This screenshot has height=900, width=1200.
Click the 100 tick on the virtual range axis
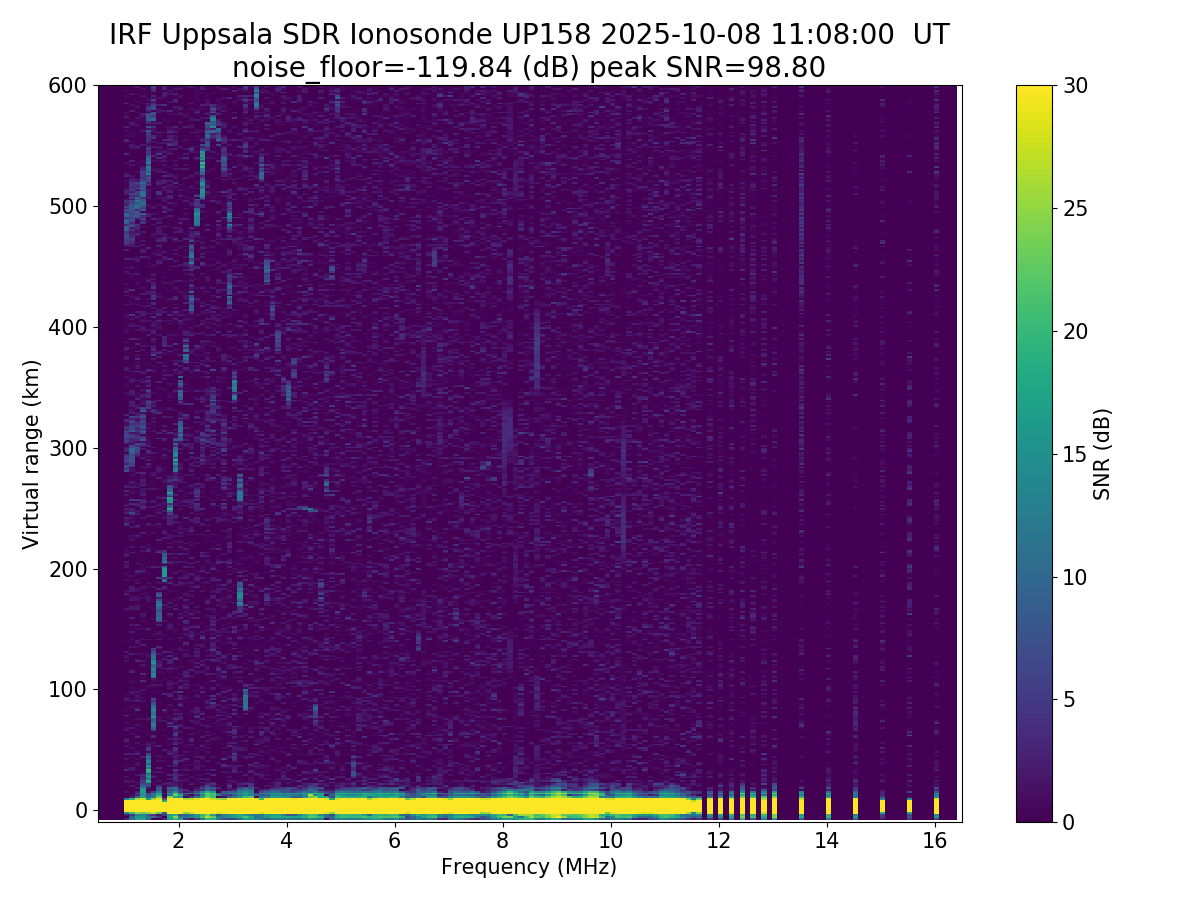pyautogui.click(x=68, y=690)
